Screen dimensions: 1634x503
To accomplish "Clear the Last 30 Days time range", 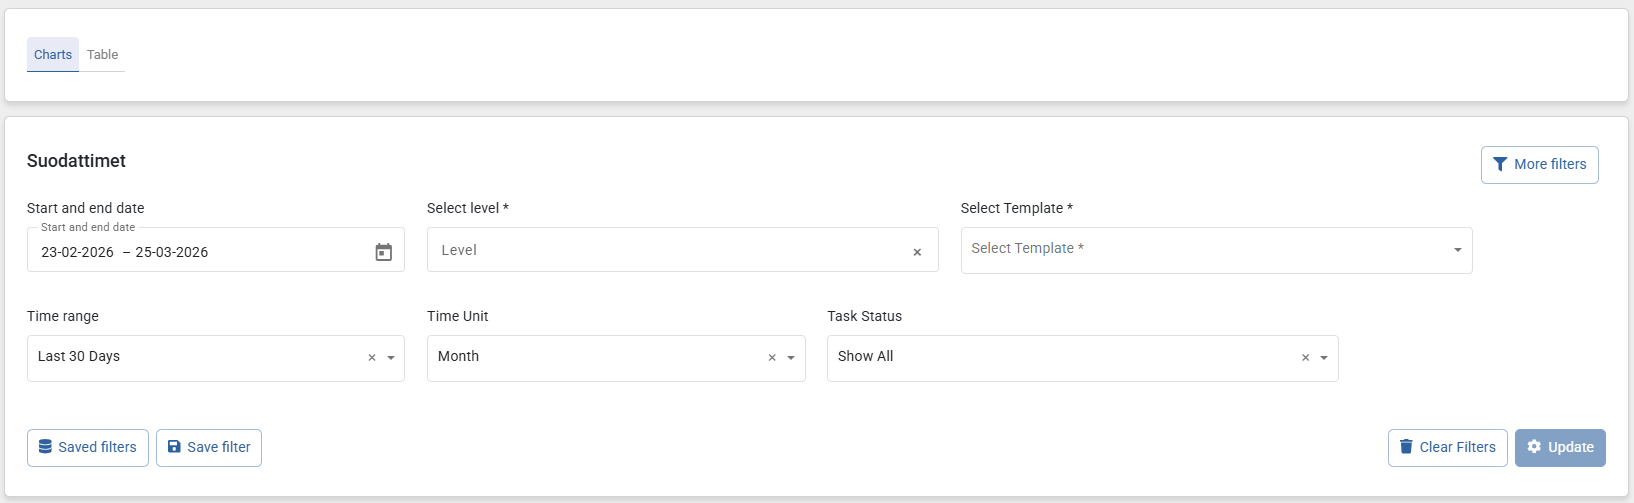I will point(372,358).
